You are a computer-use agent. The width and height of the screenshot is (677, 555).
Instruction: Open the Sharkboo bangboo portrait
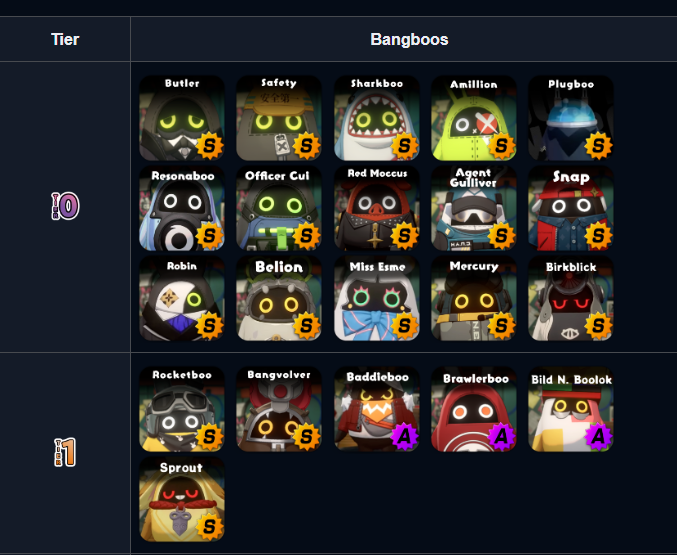point(376,118)
